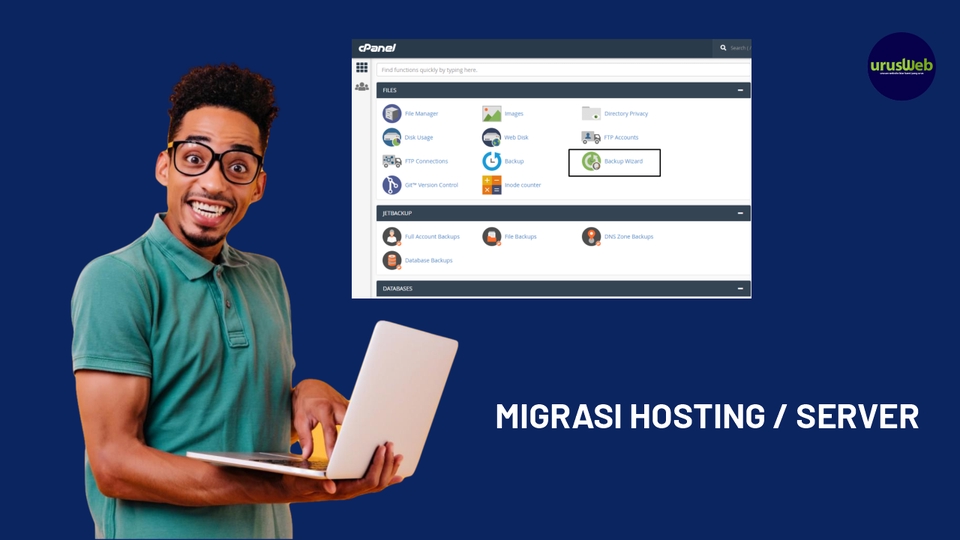
Task: Click the FTP Accounts link text
Action: [x=621, y=138]
